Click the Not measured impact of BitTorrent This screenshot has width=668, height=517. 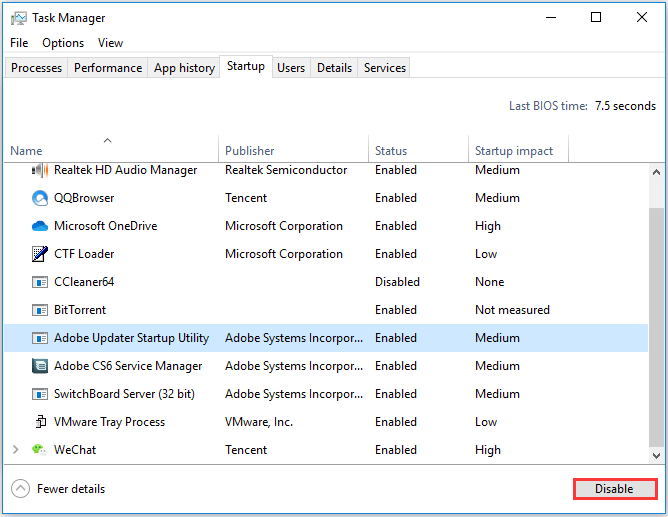512,310
